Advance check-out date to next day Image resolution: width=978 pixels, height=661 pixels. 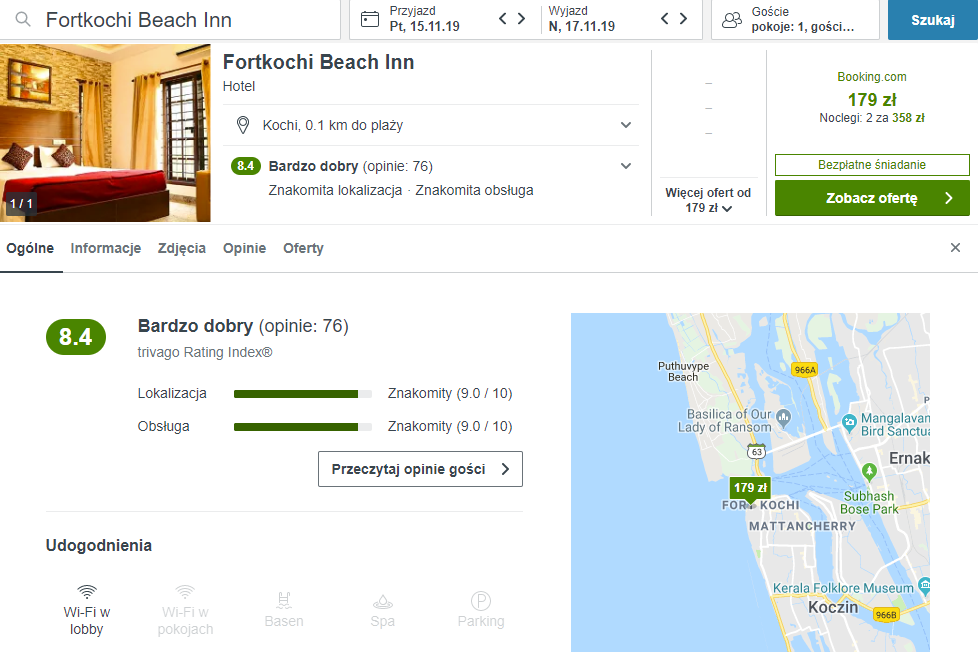click(x=683, y=19)
